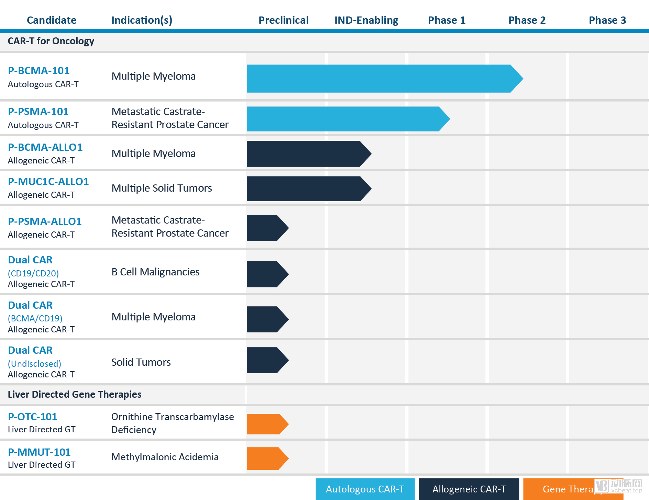
Task: Click the orange P-OTC-101 progress arrow
Action: click(266, 424)
